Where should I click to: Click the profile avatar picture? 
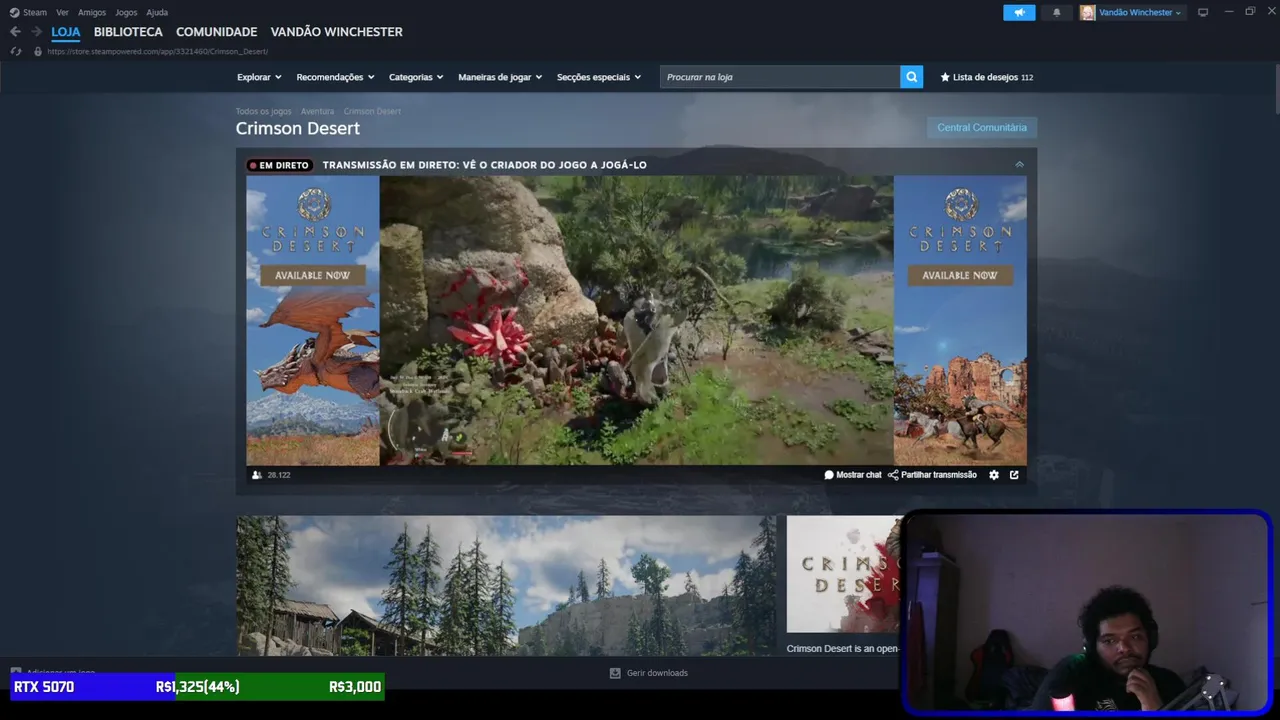pyautogui.click(x=1087, y=12)
